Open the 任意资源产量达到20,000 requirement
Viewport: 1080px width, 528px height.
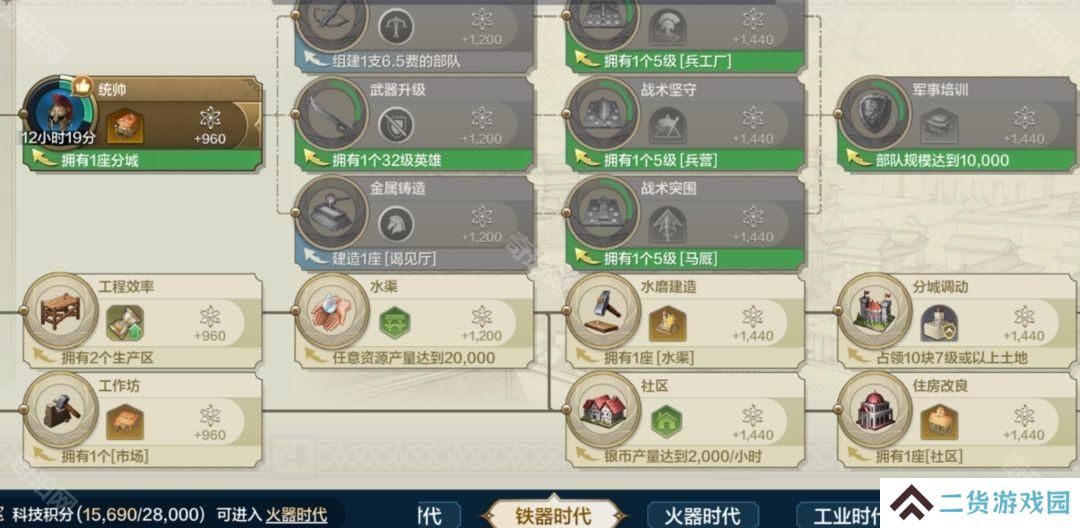(x=414, y=358)
